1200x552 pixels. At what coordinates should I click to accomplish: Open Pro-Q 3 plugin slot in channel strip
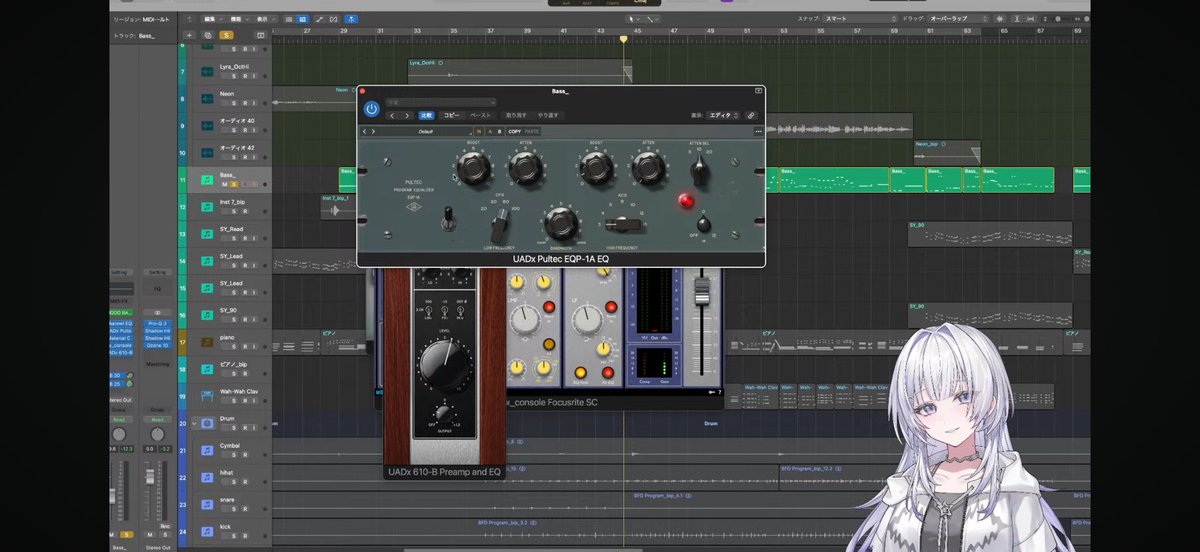point(157,325)
